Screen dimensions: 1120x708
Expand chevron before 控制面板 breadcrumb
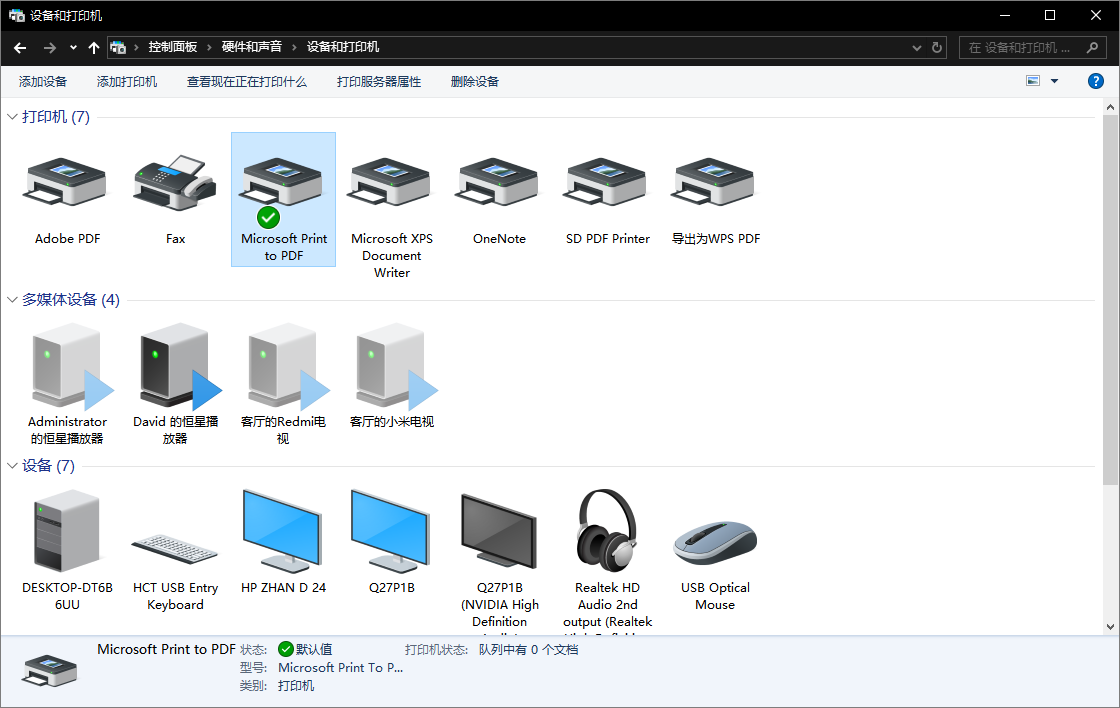pos(136,48)
